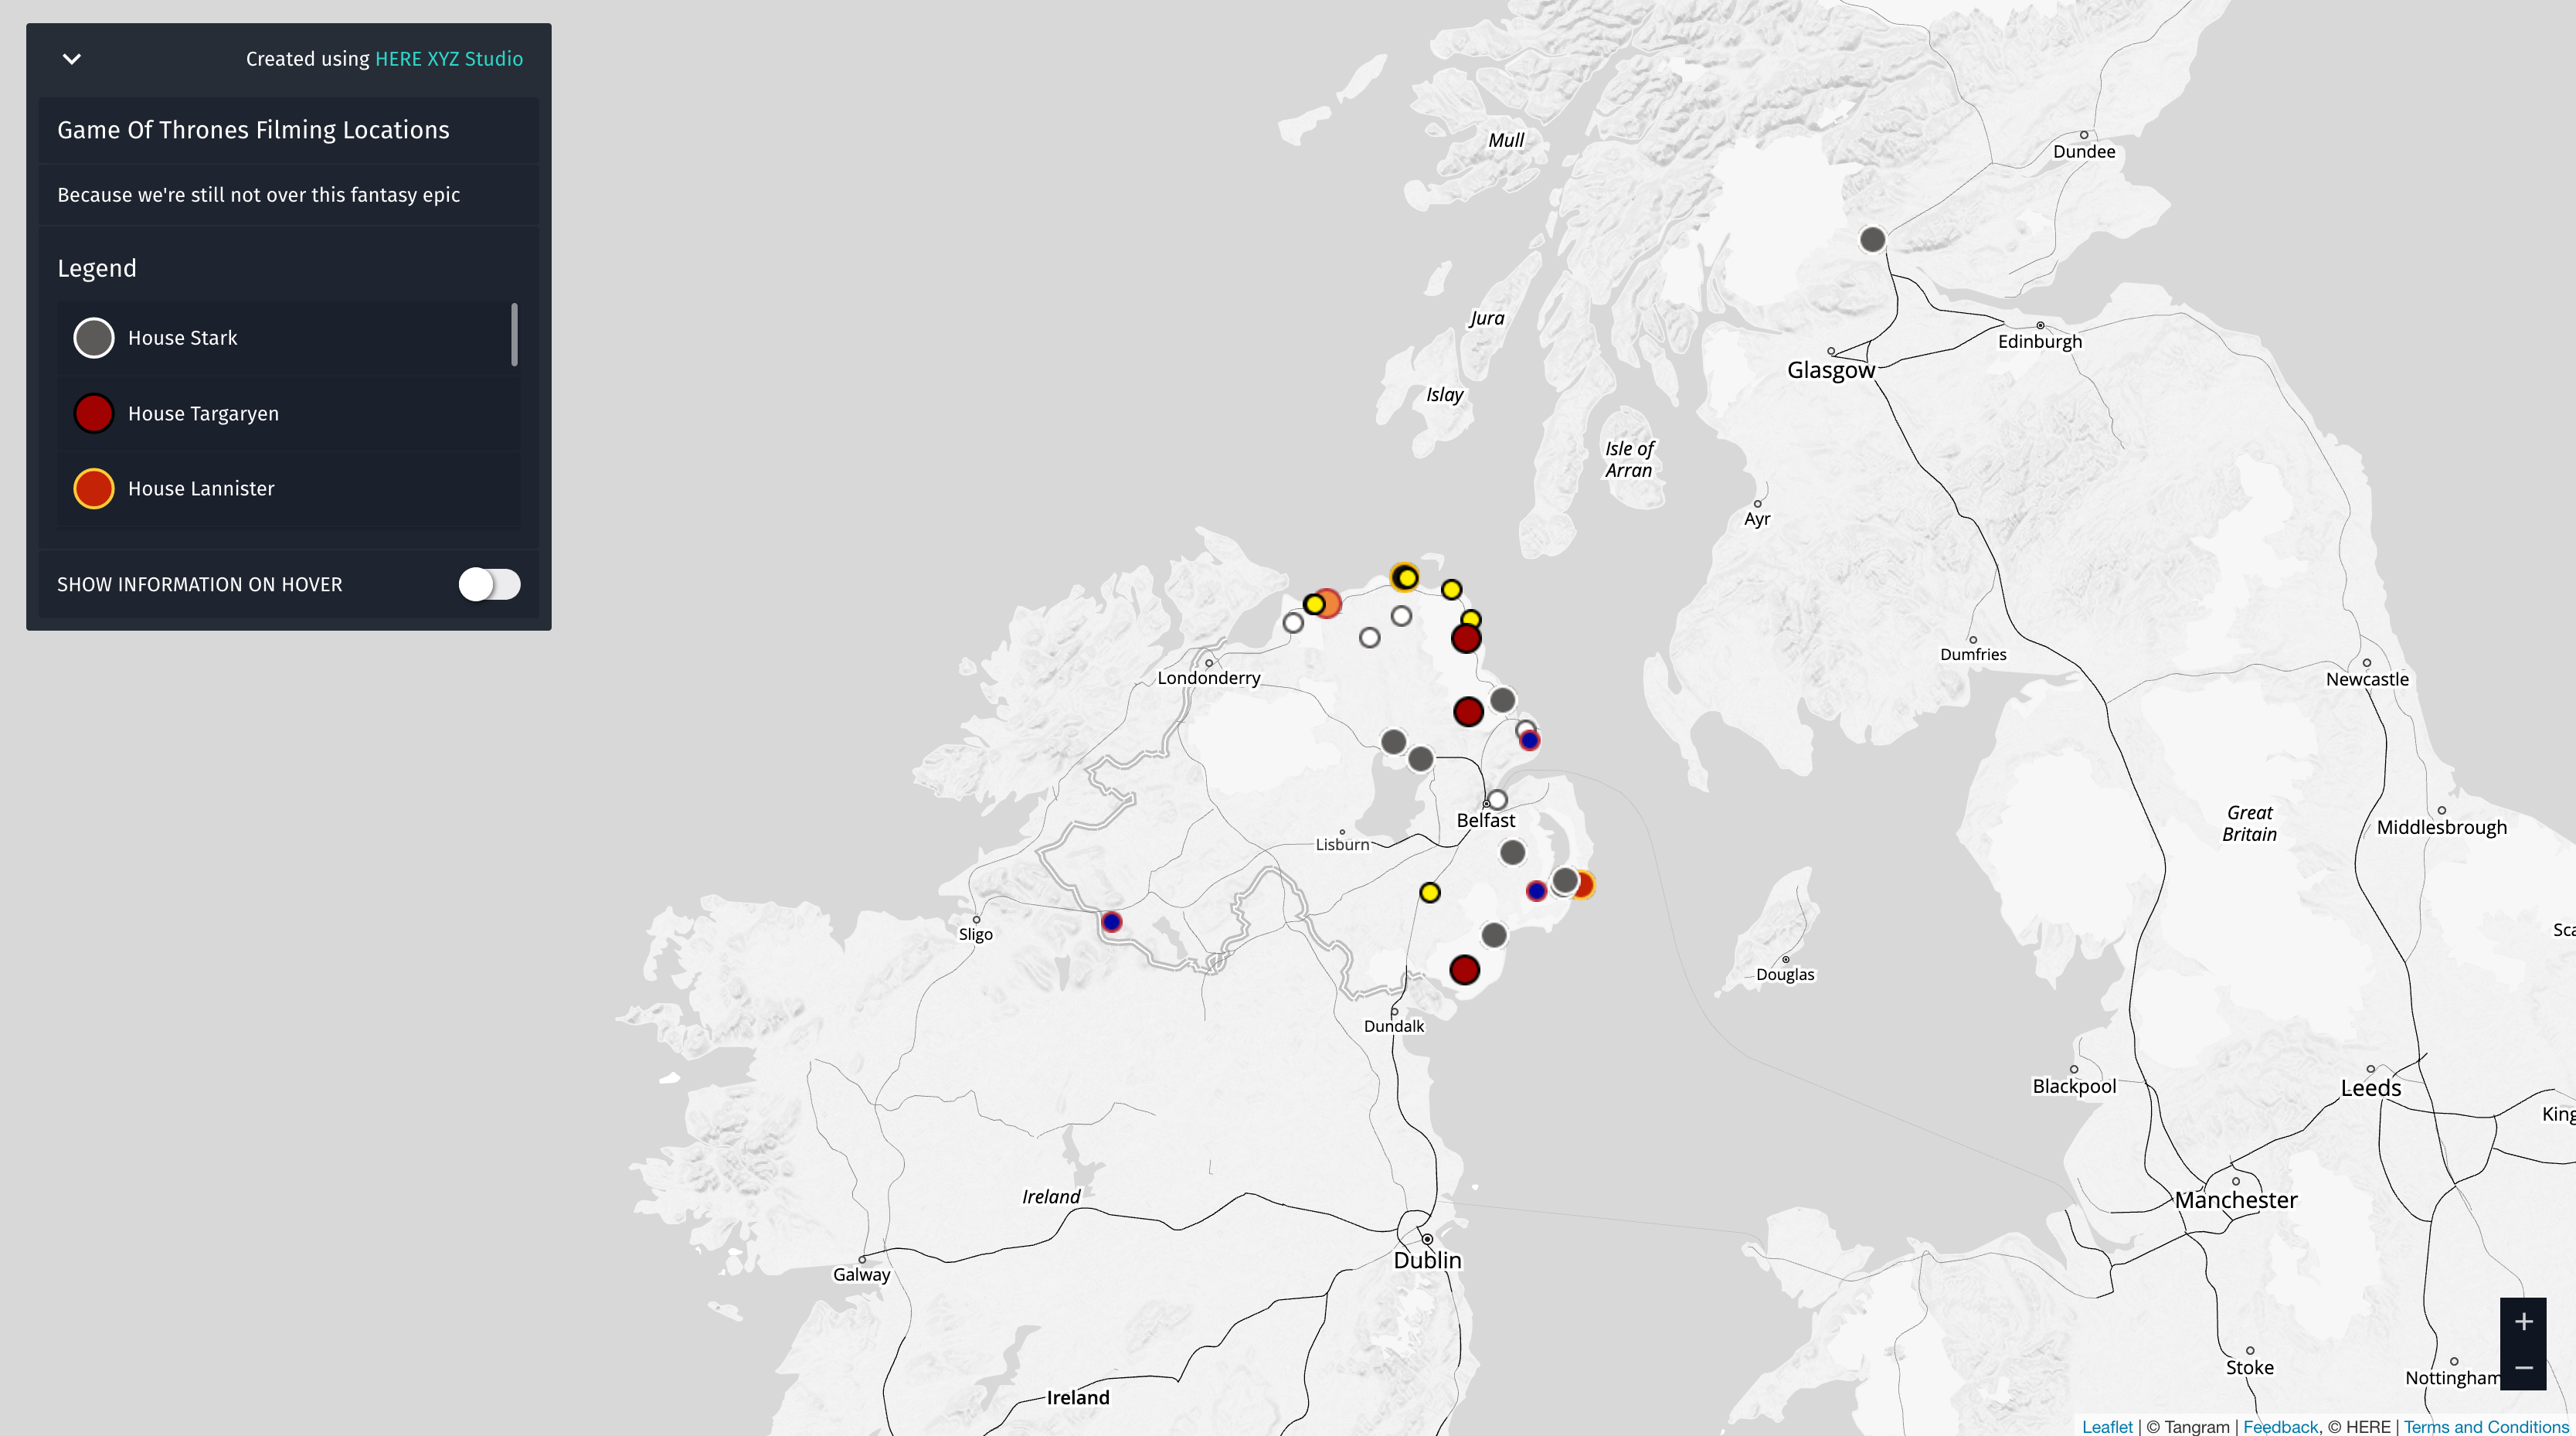Click the white ring marker beside Belfast
Screen dimensions: 2576x1436
[1497, 800]
